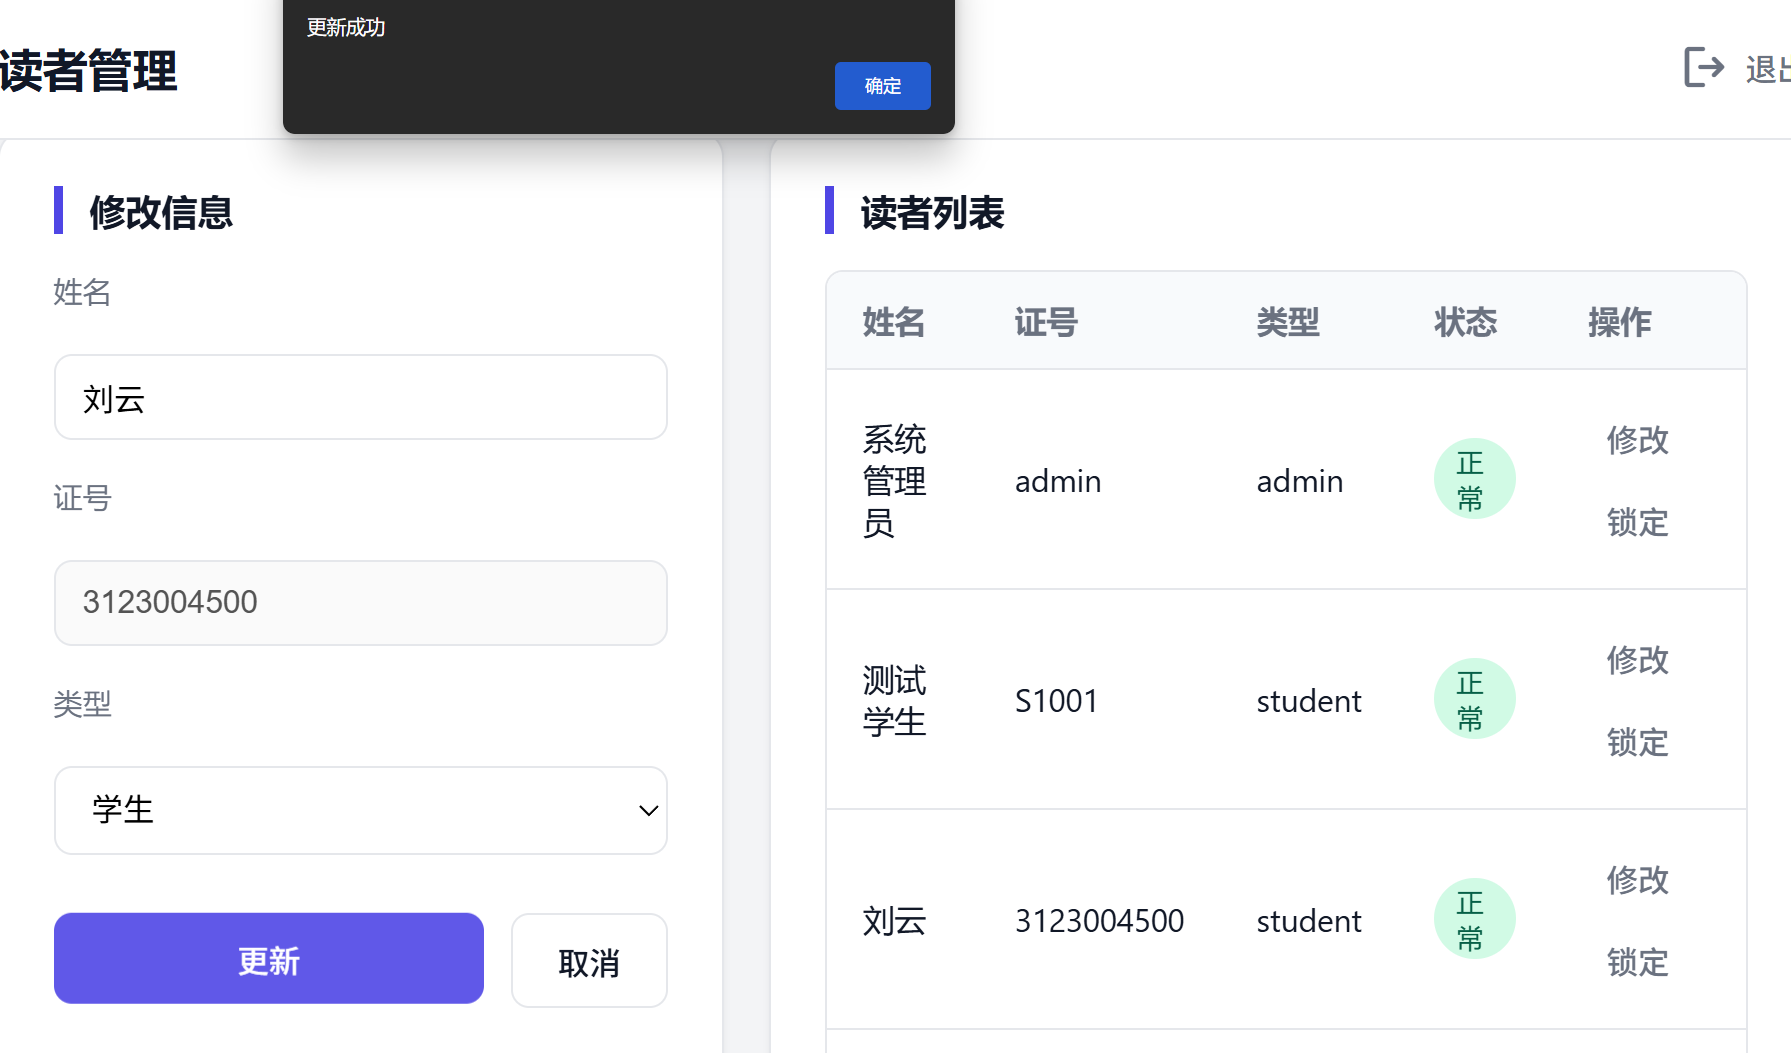Click the 证号 form label
This screenshot has width=1791, height=1053.
click(82, 498)
